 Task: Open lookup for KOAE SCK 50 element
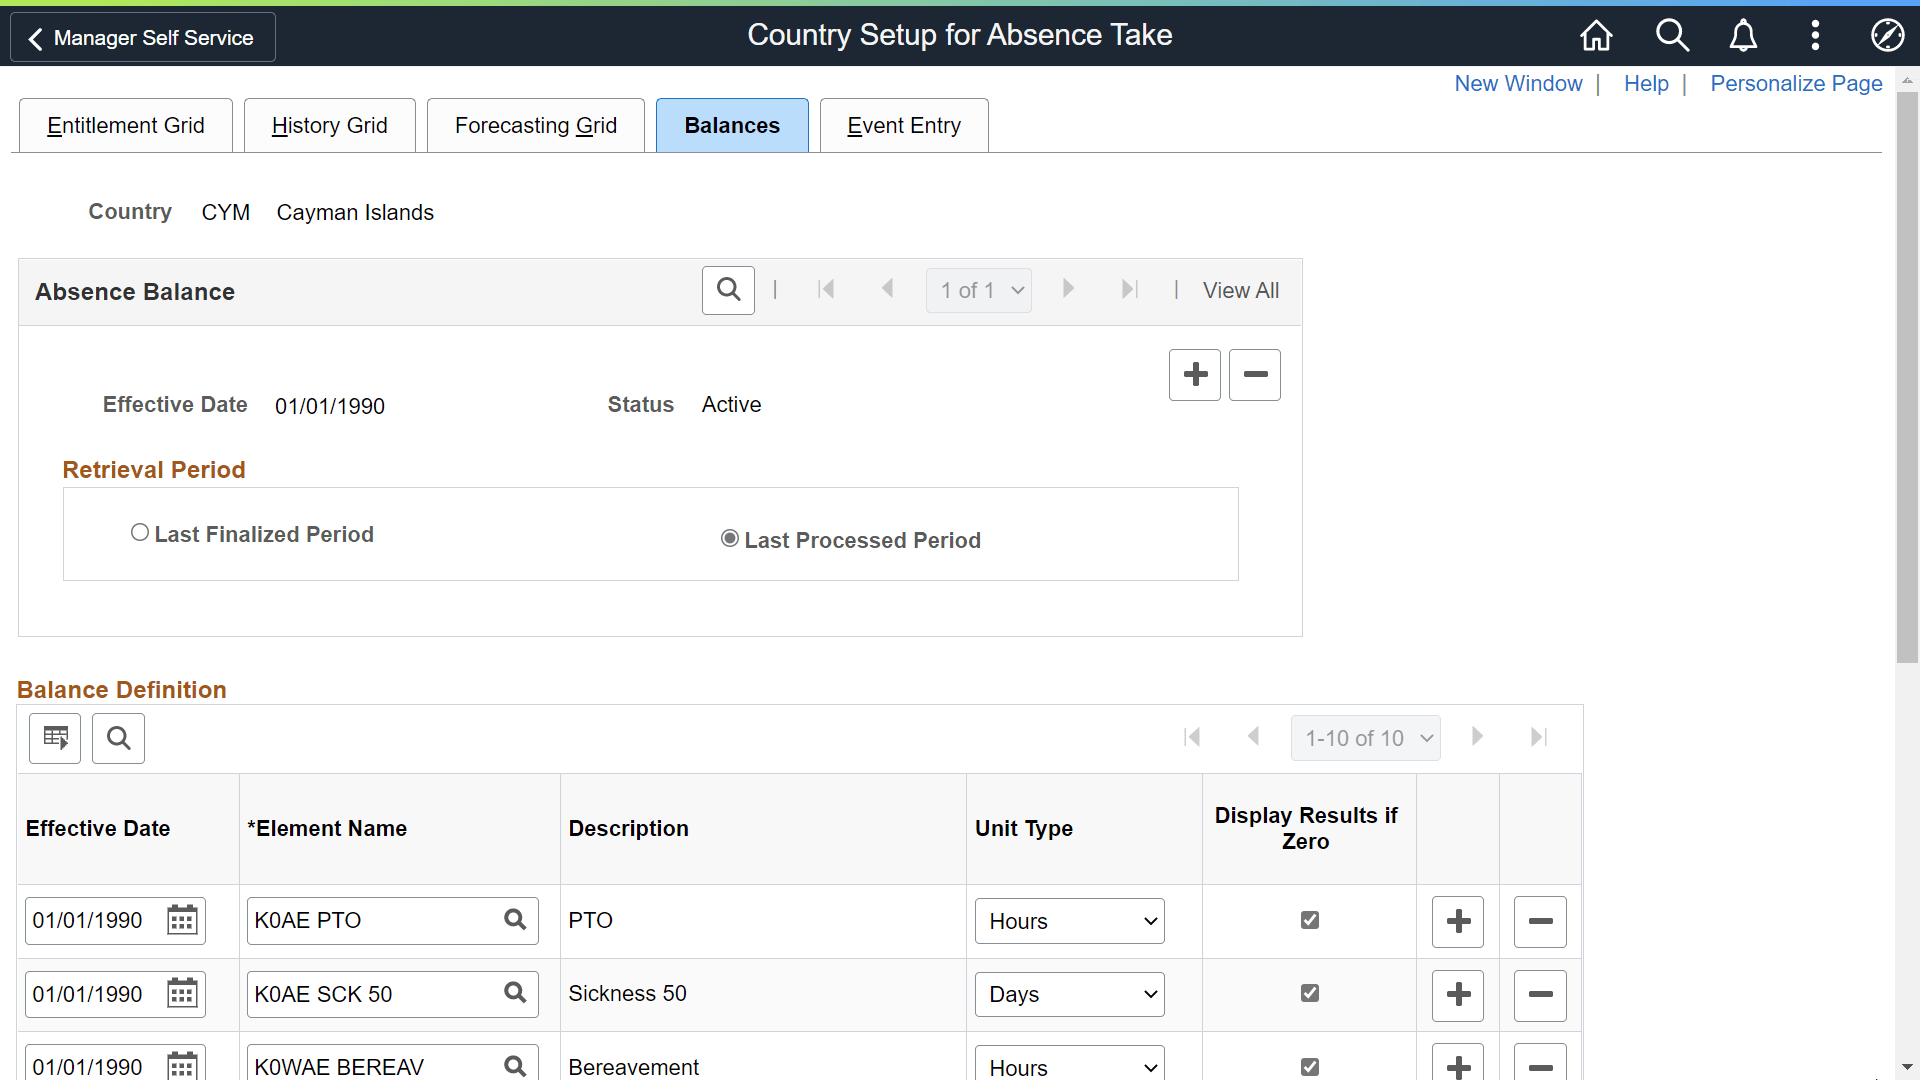click(x=515, y=993)
